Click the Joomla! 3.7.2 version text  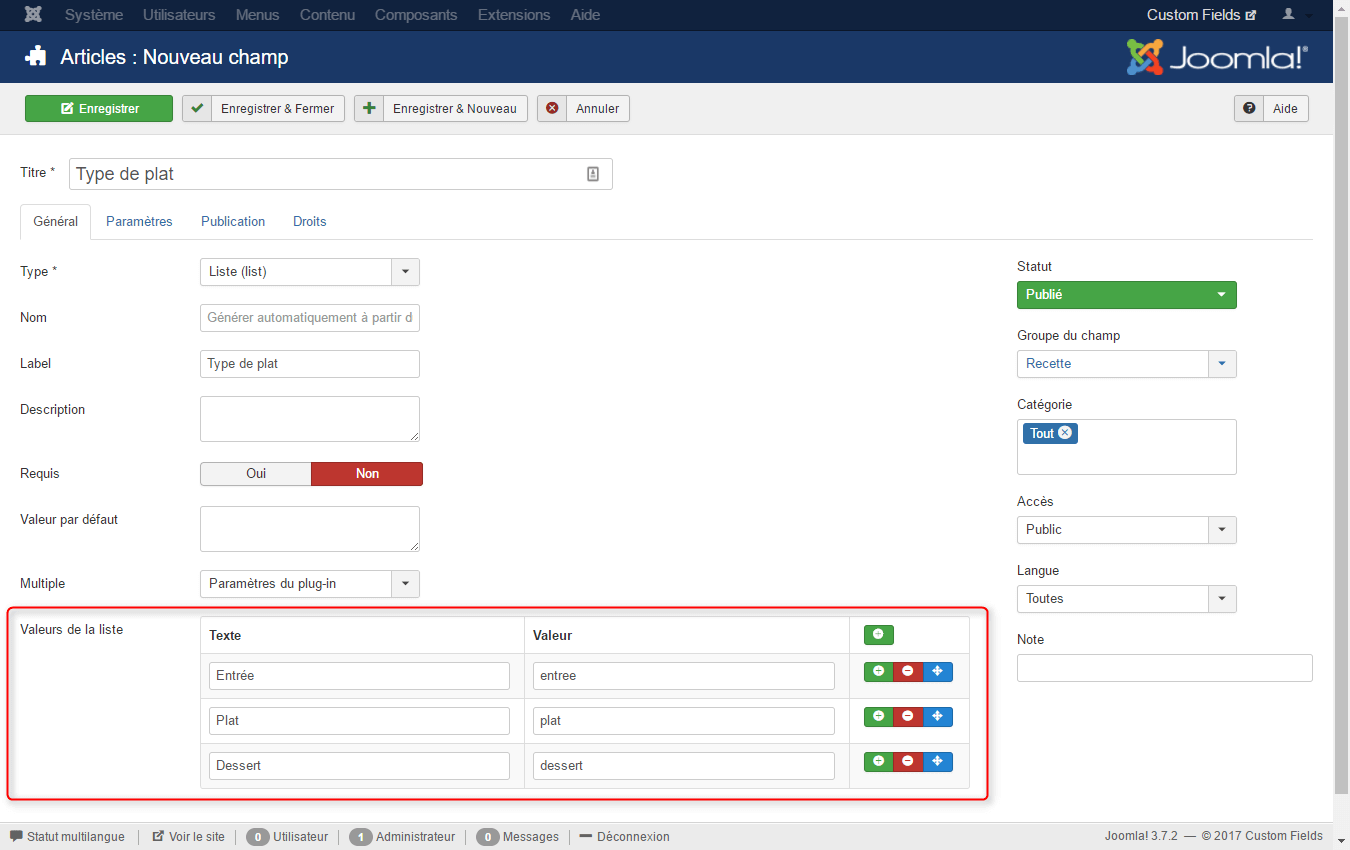(1142, 836)
